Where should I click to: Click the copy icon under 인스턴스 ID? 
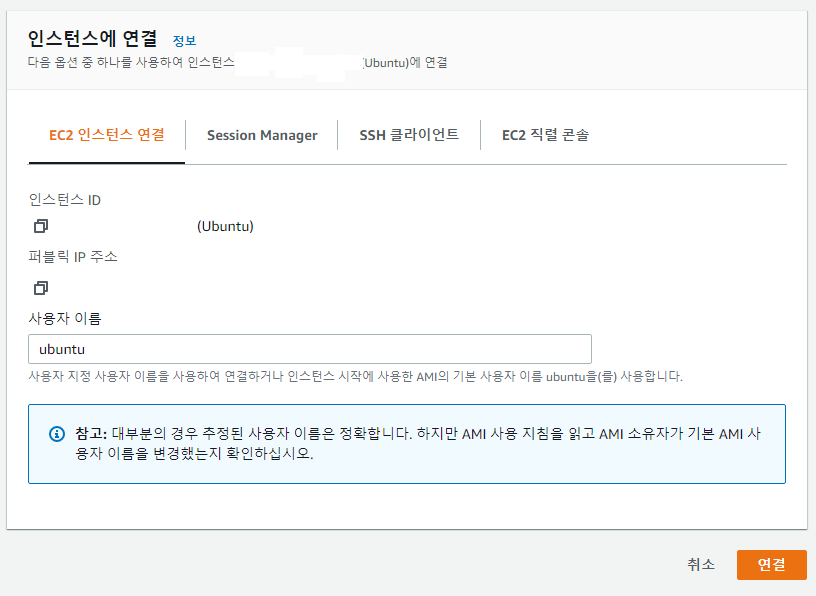(40, 226)
